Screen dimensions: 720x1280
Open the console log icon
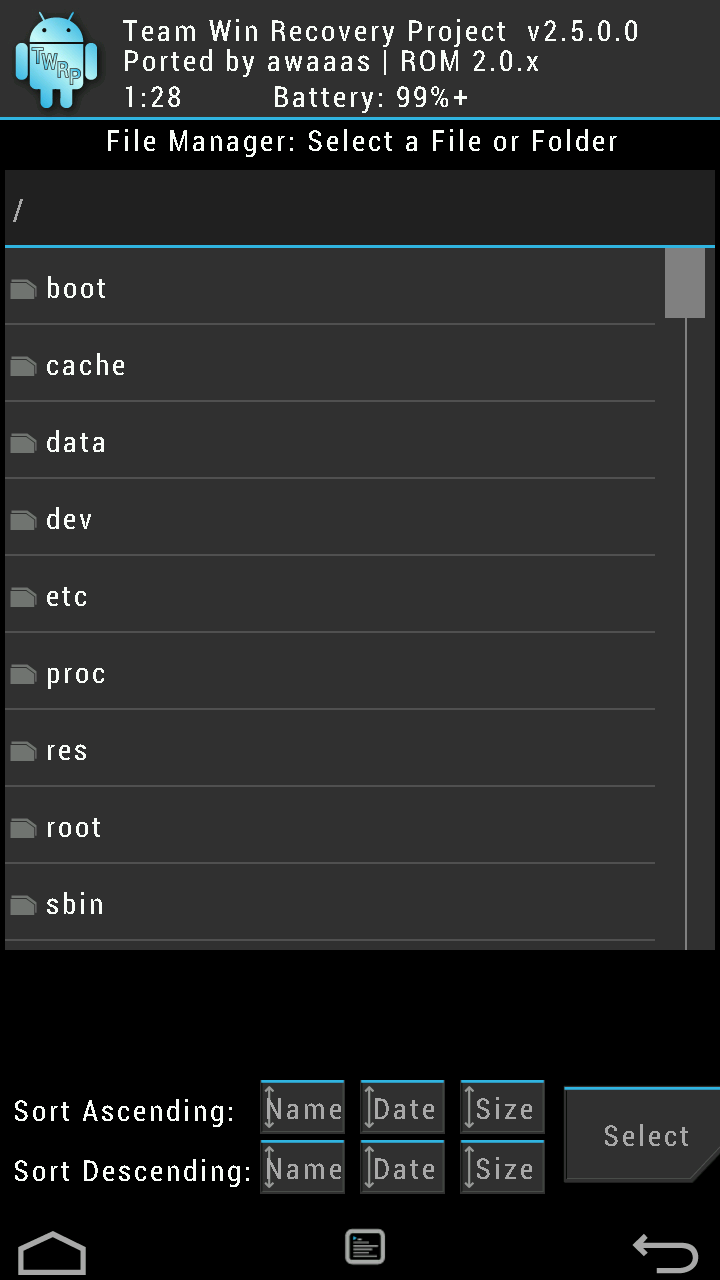pos(365,1247)
